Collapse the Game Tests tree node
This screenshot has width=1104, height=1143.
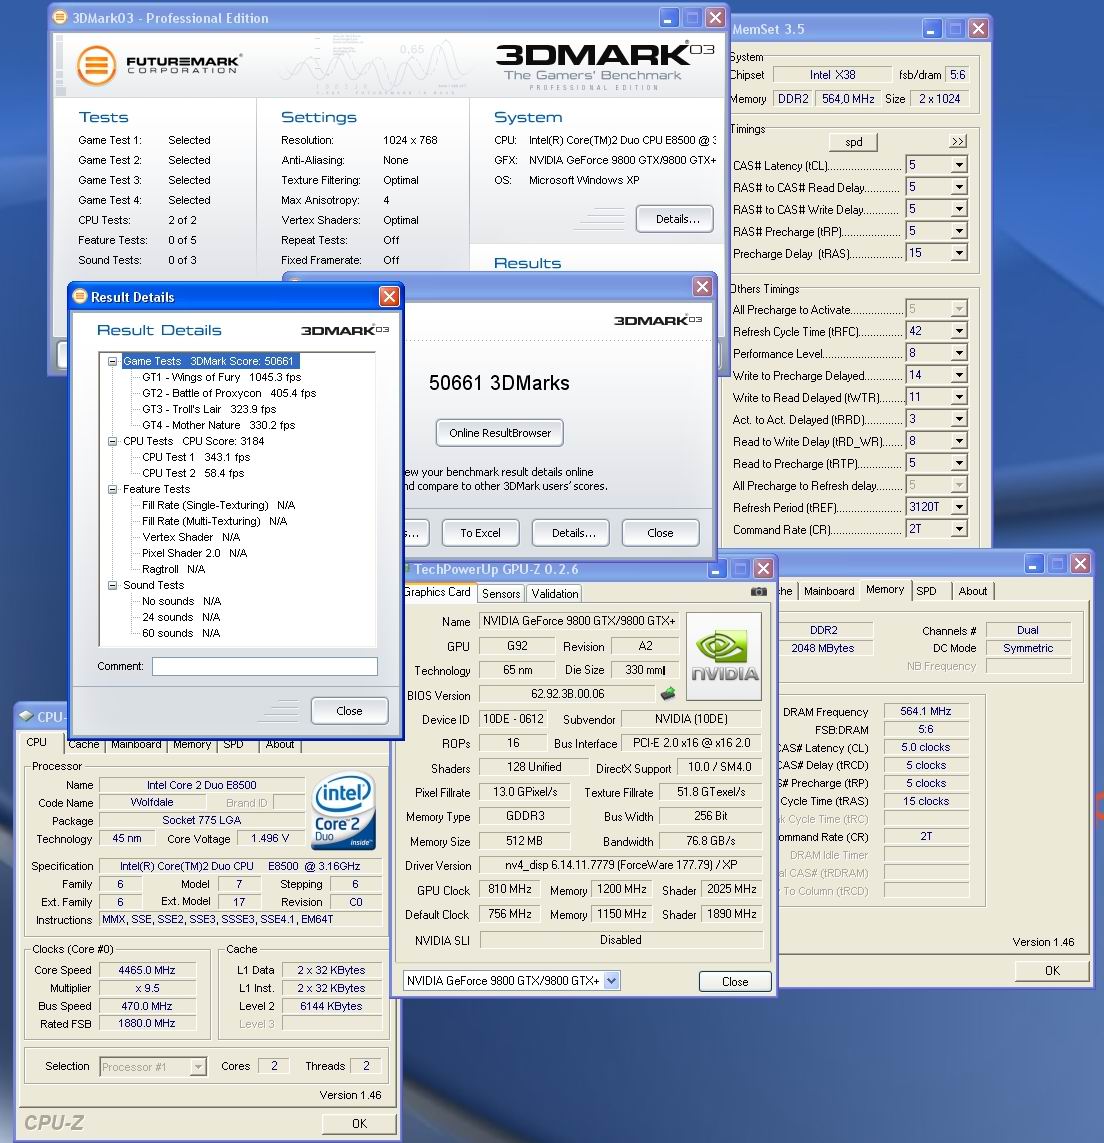(x=112, y=361)
